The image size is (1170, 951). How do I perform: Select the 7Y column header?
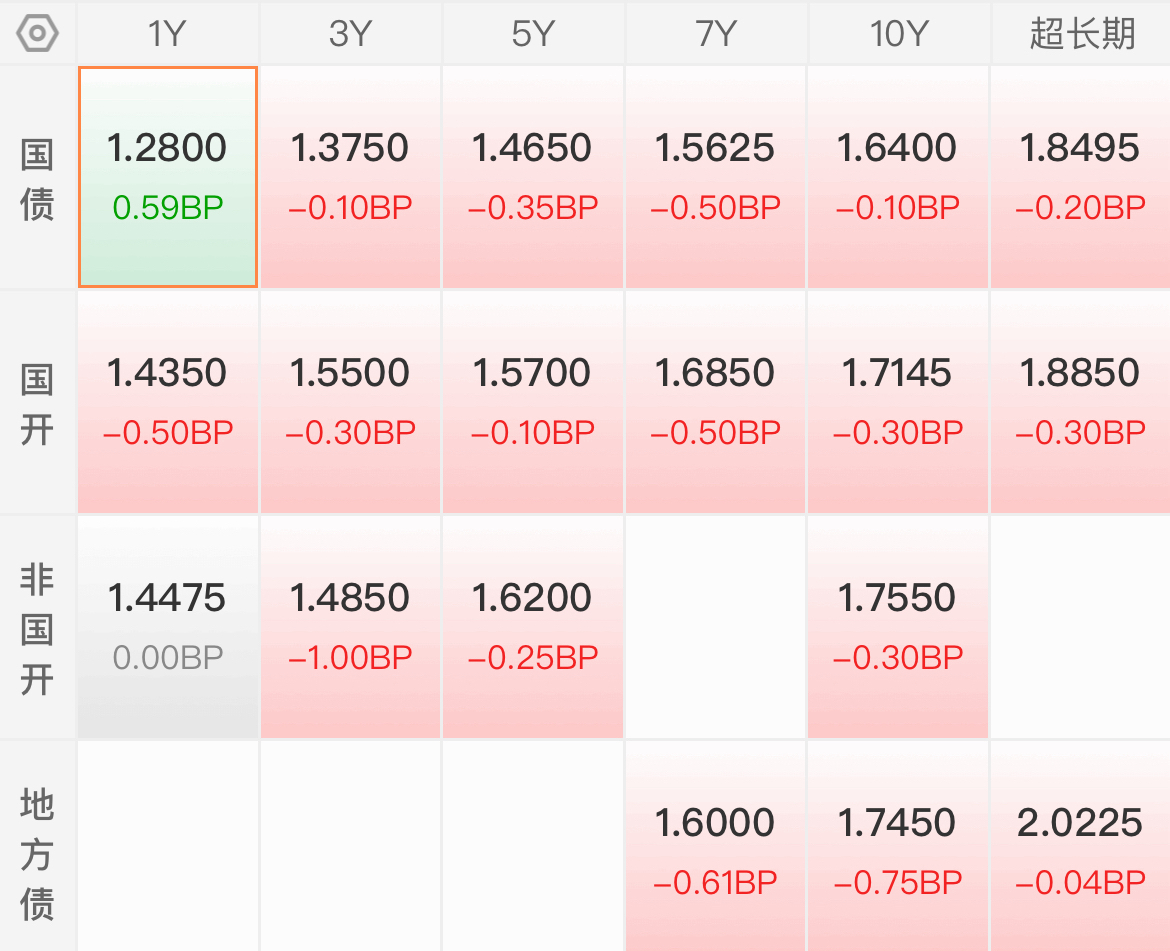715,34
